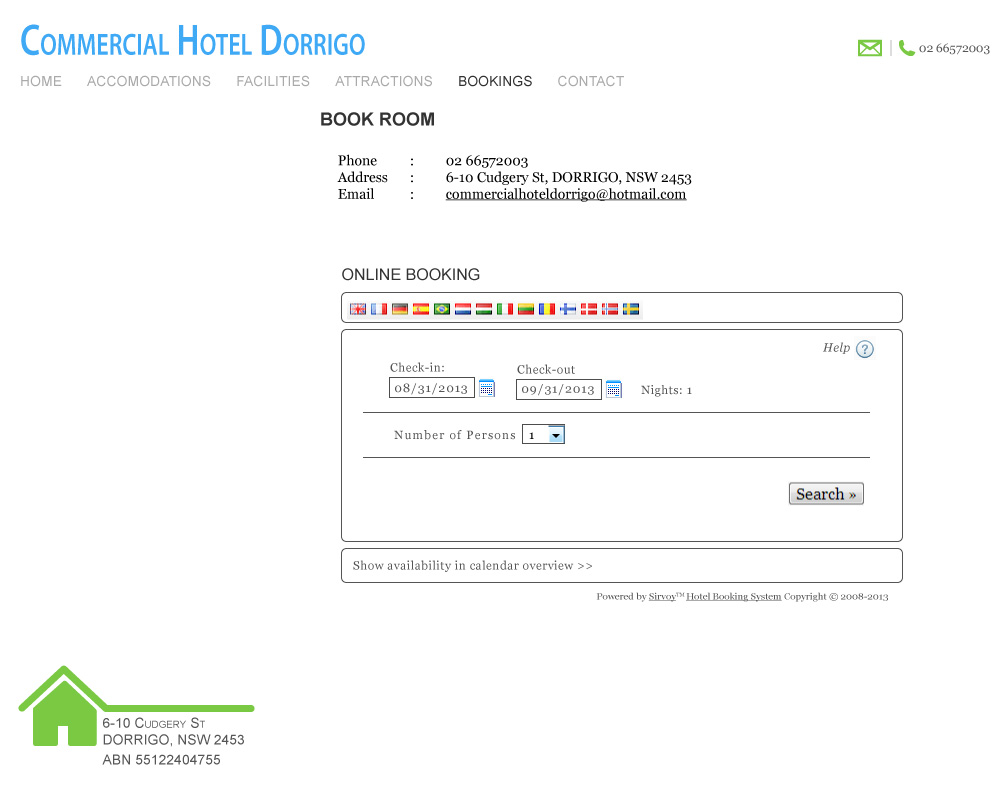
Task: Click the 'Nights: 1' text
Action: 666,390
